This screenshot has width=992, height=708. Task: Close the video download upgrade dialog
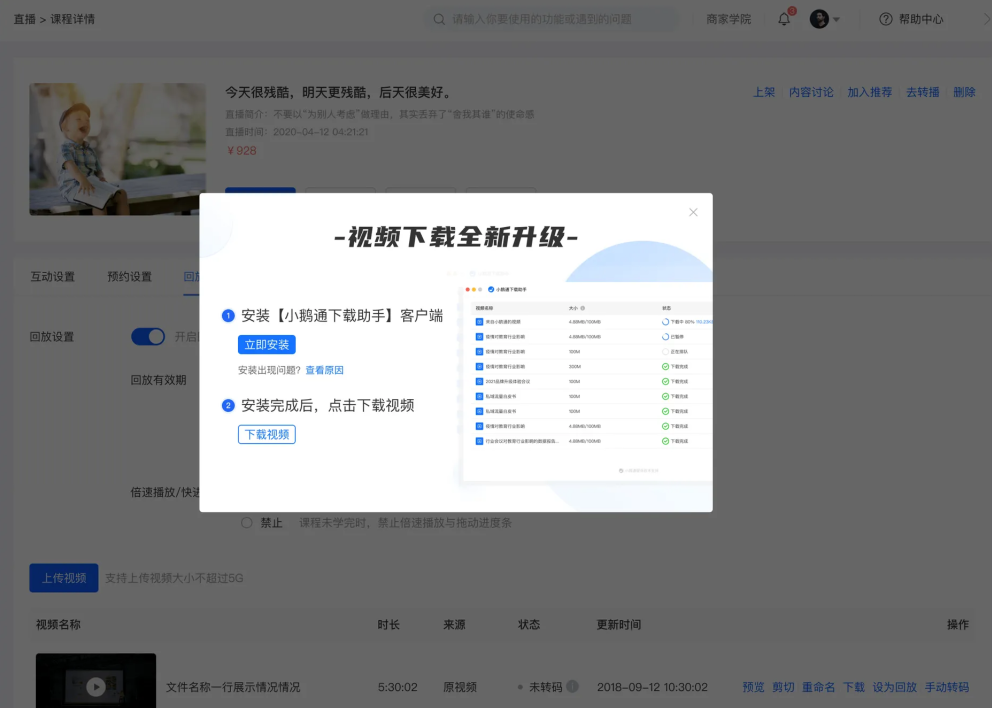click(693, 212)
